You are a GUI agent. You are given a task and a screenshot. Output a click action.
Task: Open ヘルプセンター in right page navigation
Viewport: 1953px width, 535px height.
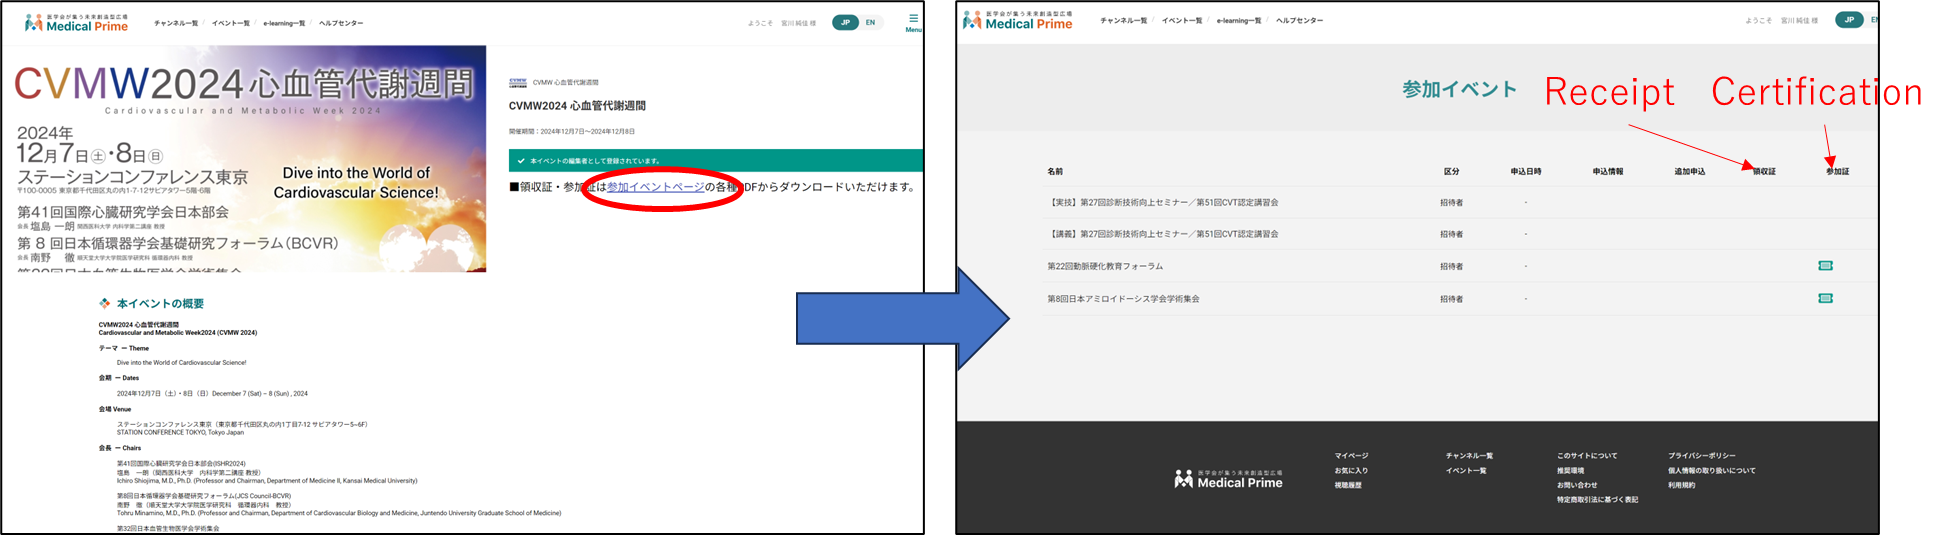(x=1299, y=21)
